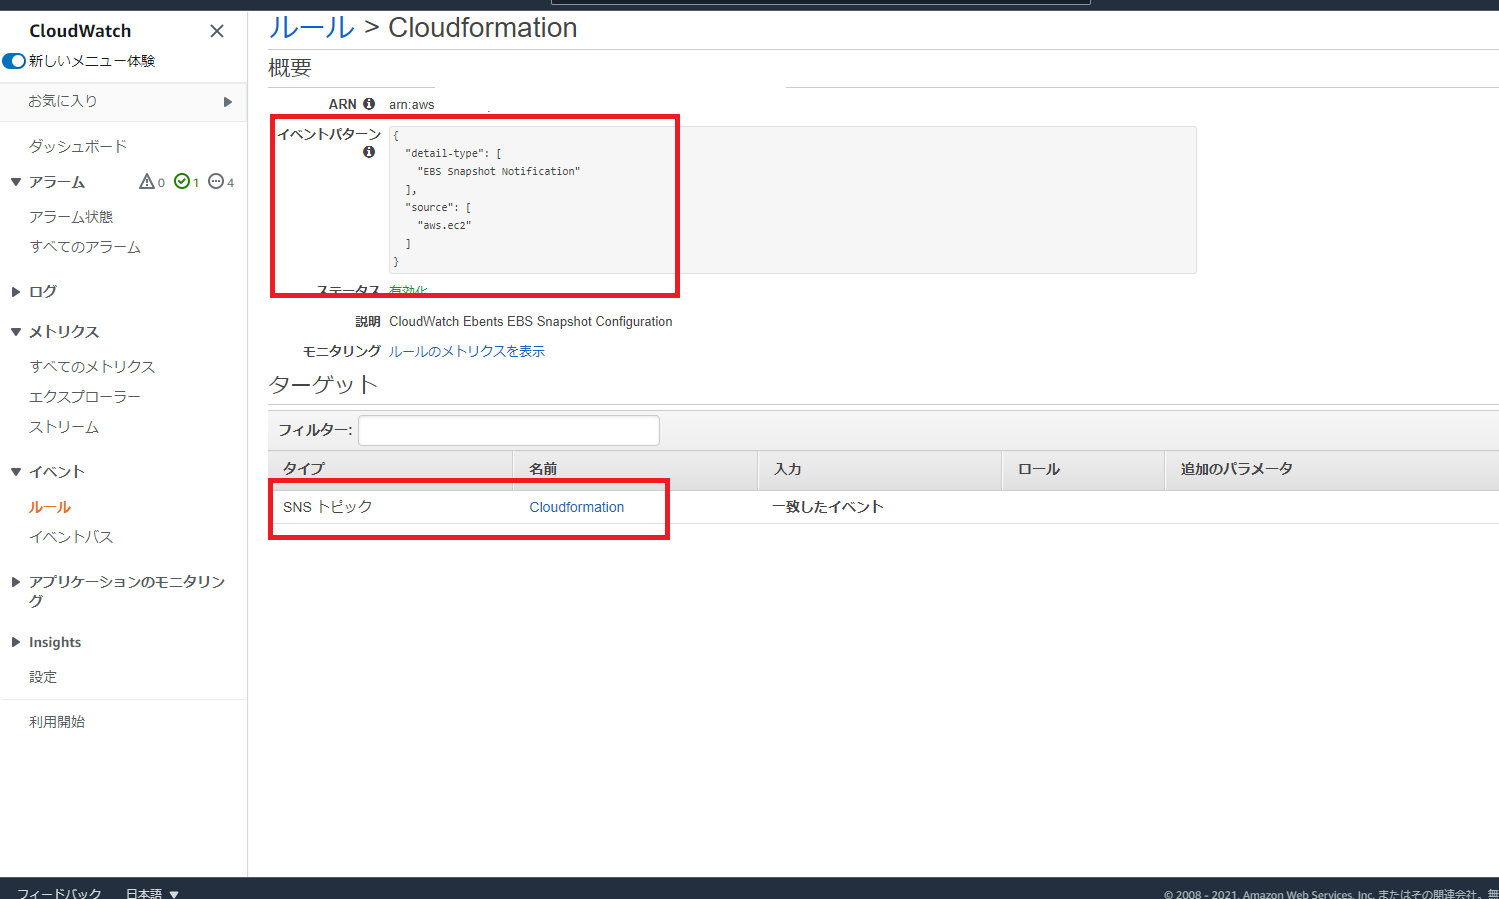Open the 日本語 language dropdown
Viewport: 1499px width, 899px height.
click(152, 893)
